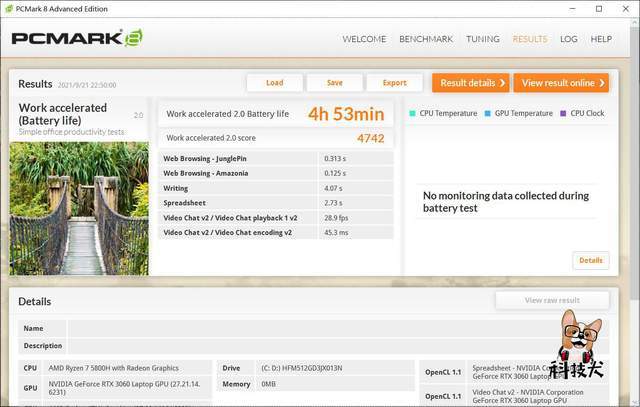The image size is (640, 407).
Task: Toggle GPU Temperature legend swatch
Action: pos(487,113)
